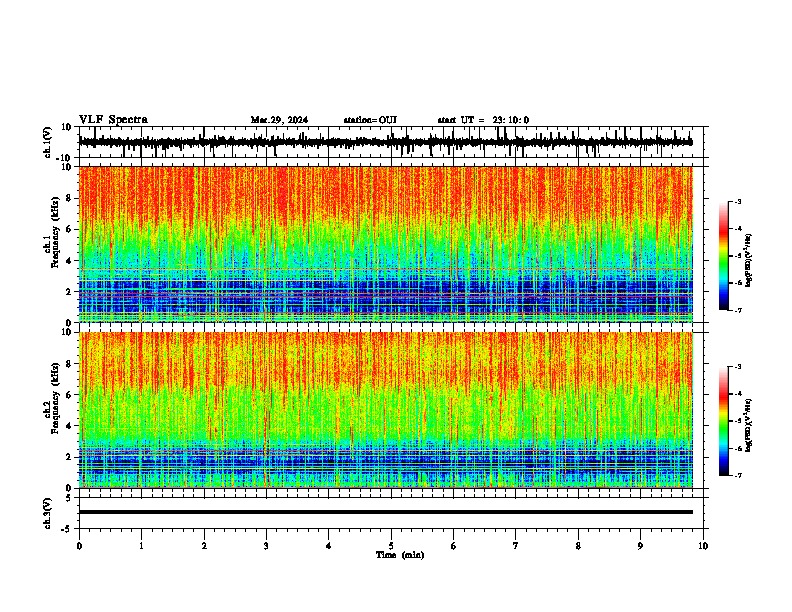792x612 pixels.
Task: Click the ch.3(V) axis label
Action: tap(48, 514)
